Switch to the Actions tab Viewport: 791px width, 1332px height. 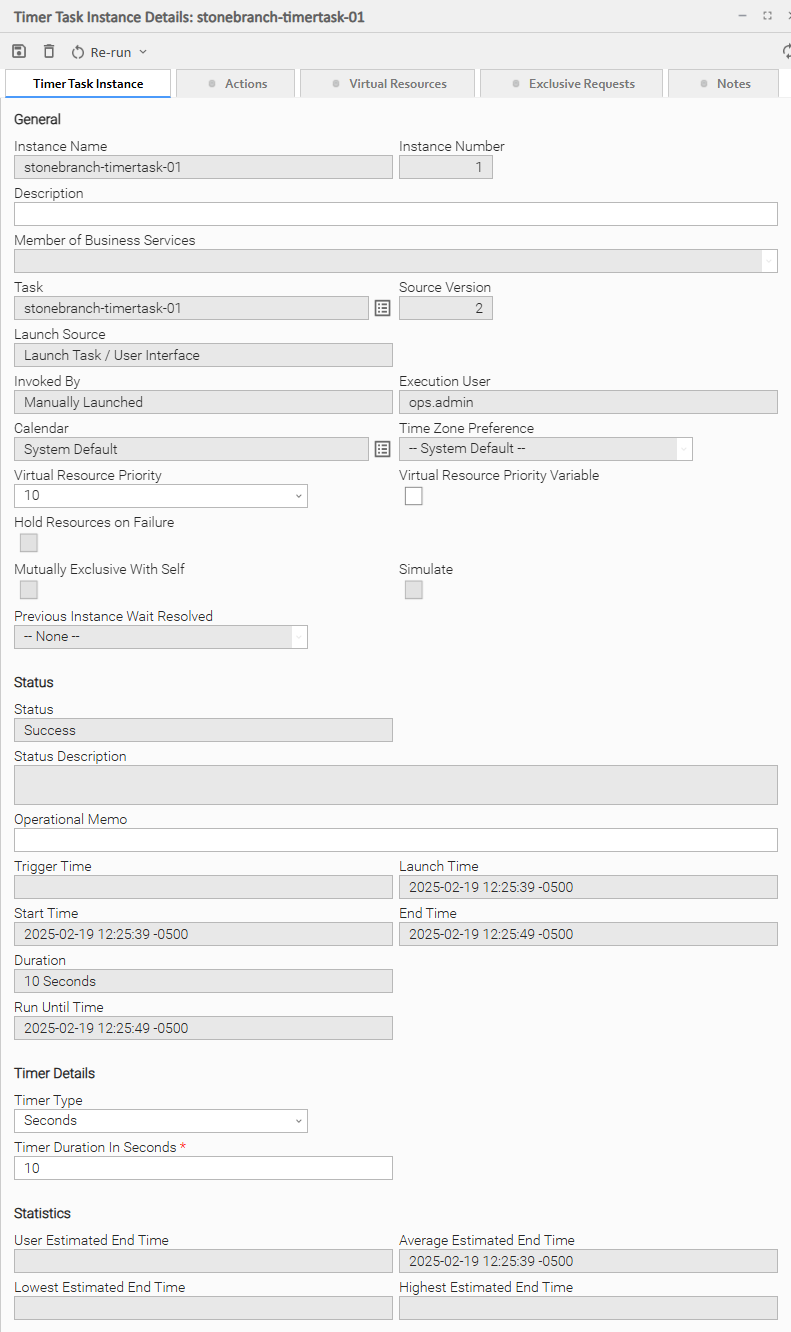pos(236,84)
